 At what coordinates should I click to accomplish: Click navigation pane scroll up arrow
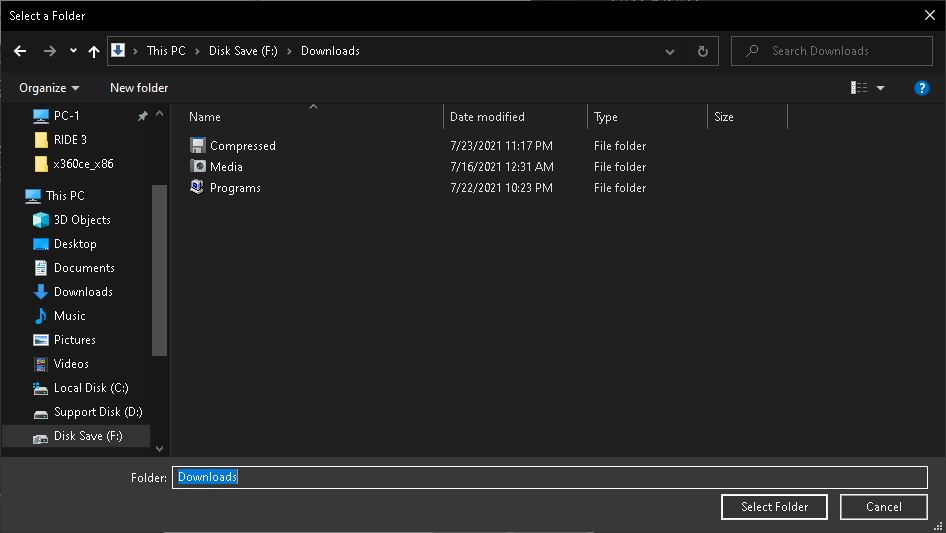(159, 113)
